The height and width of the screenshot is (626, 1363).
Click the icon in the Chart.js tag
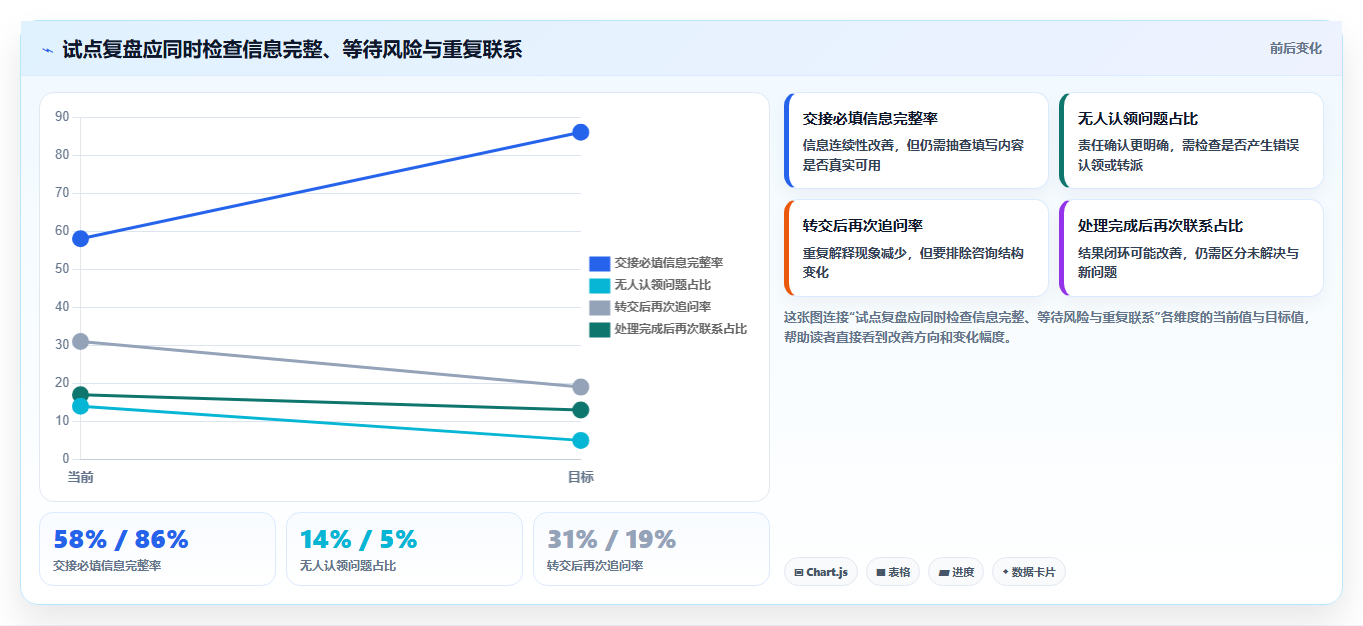799,573
